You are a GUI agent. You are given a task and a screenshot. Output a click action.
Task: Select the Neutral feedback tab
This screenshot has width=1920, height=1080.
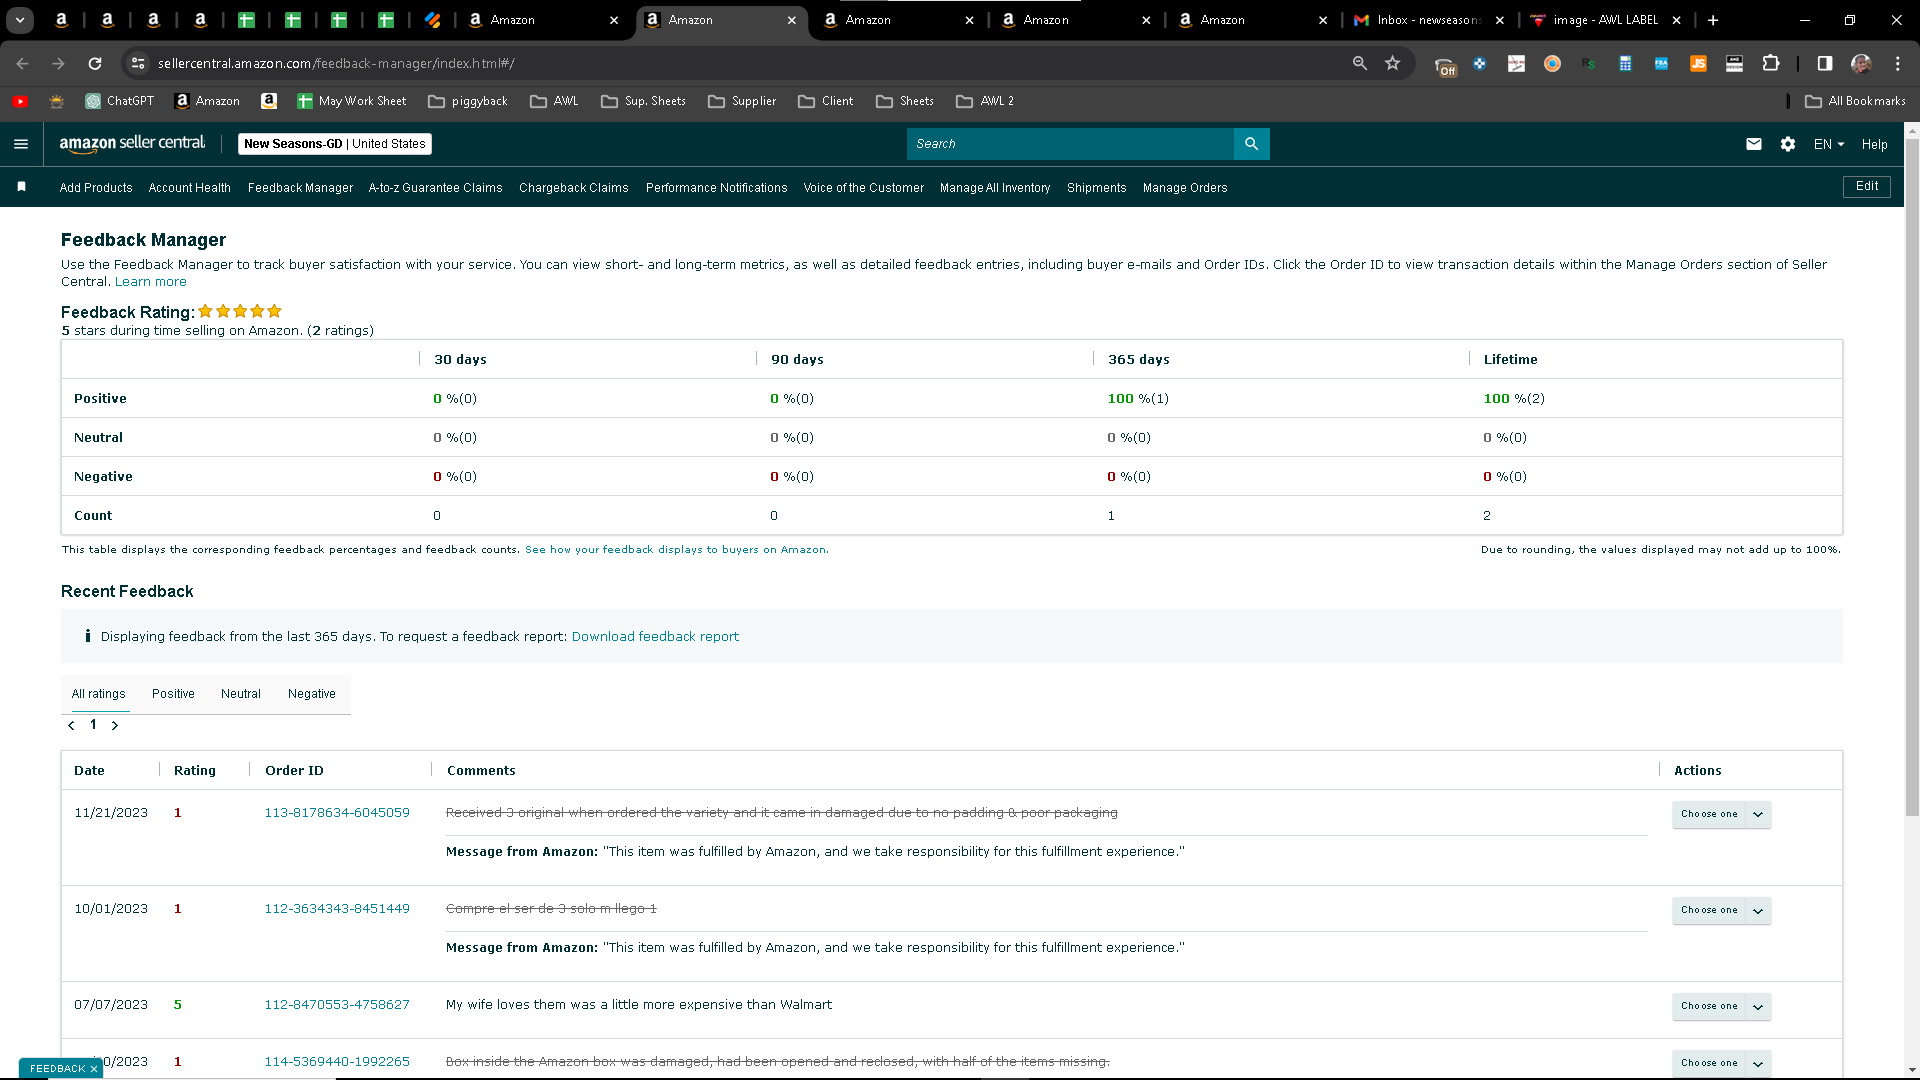[x=241, y=694]
